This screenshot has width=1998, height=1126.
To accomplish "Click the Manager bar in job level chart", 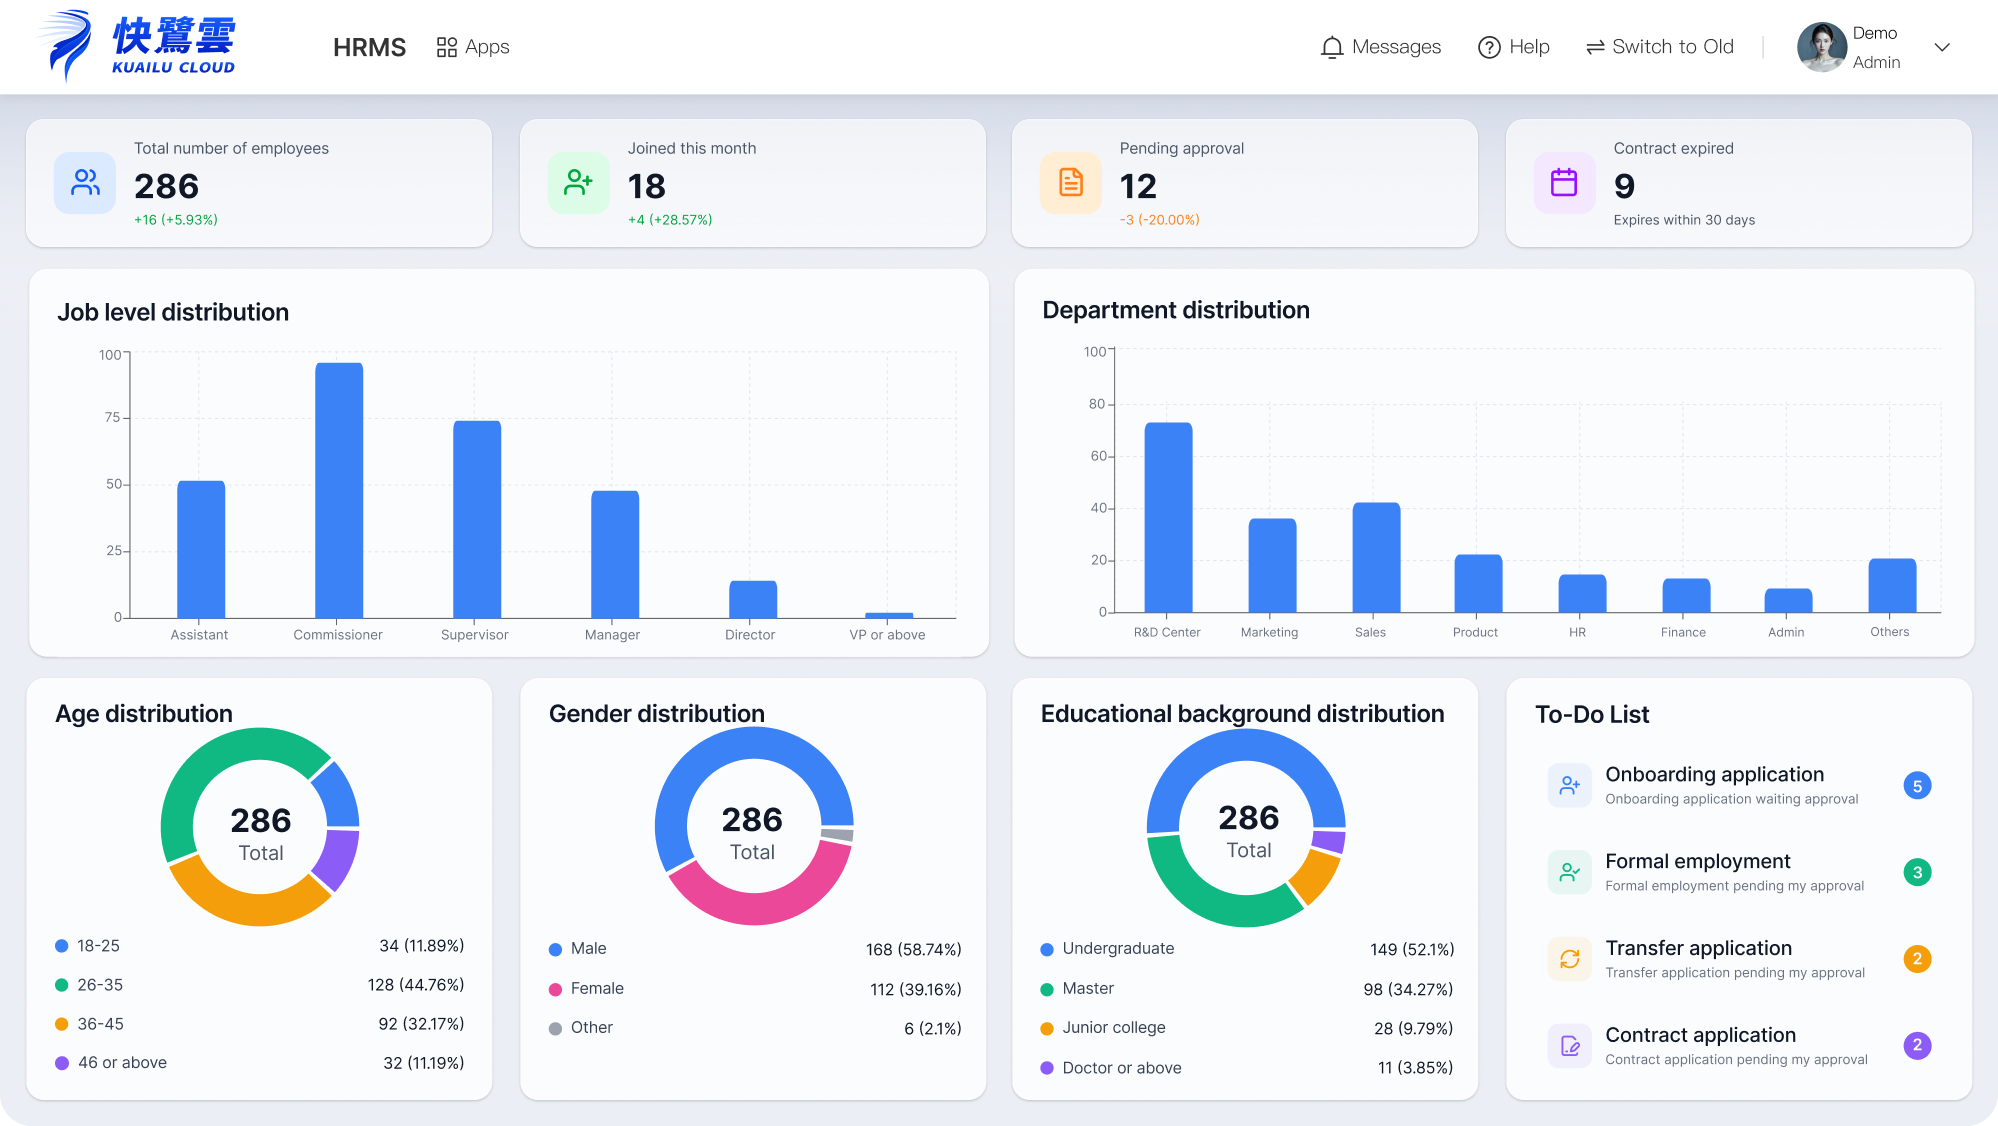I will coord(615,554).
